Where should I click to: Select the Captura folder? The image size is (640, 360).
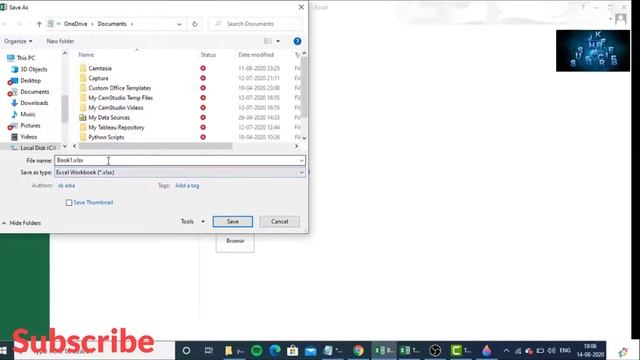point(98,78)
